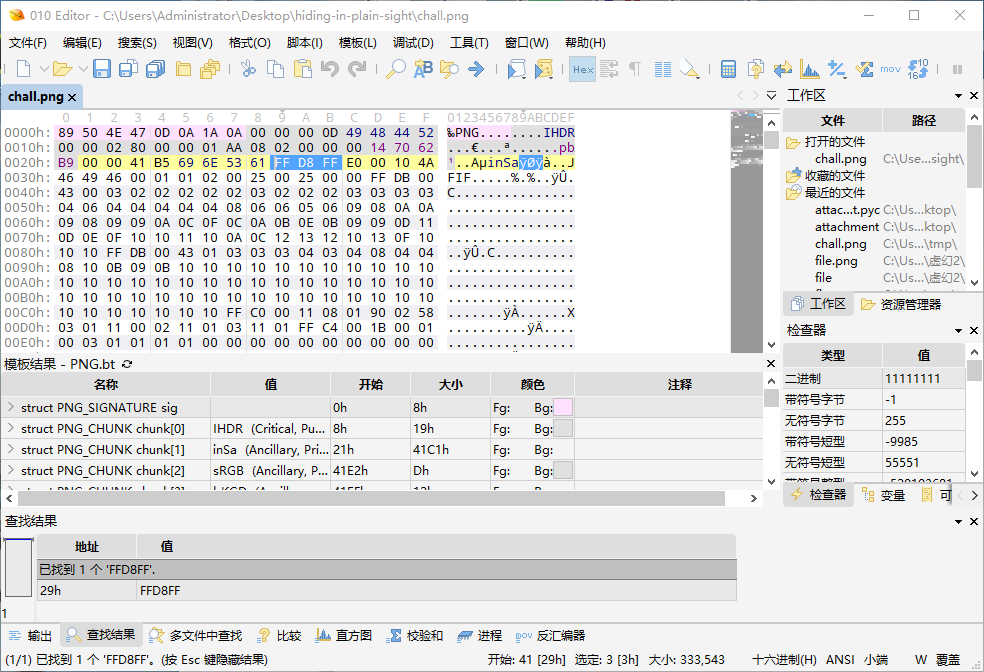
Task: Click the Save As toolbar icon
Action: point(129,69)
